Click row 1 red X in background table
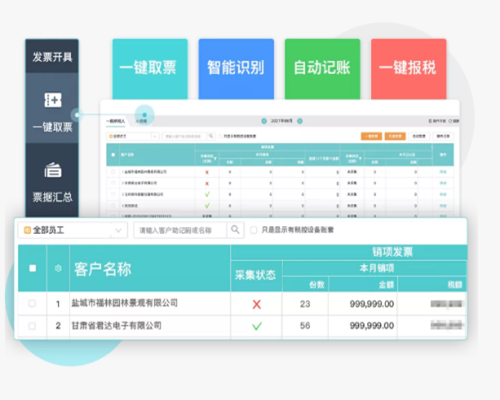Viewport: 500px width, 400px height. click(207, 172)
